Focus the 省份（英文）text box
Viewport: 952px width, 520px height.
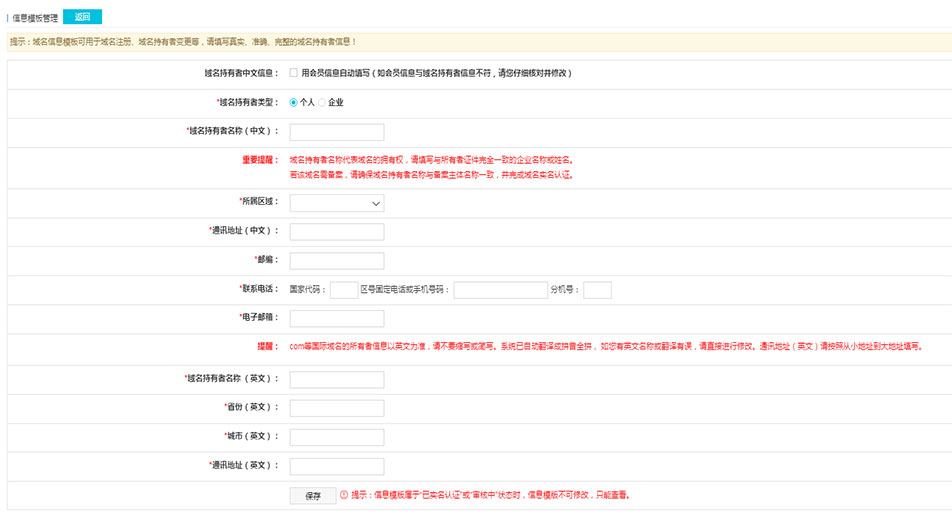pyautogui.click(x=336, y=408)
